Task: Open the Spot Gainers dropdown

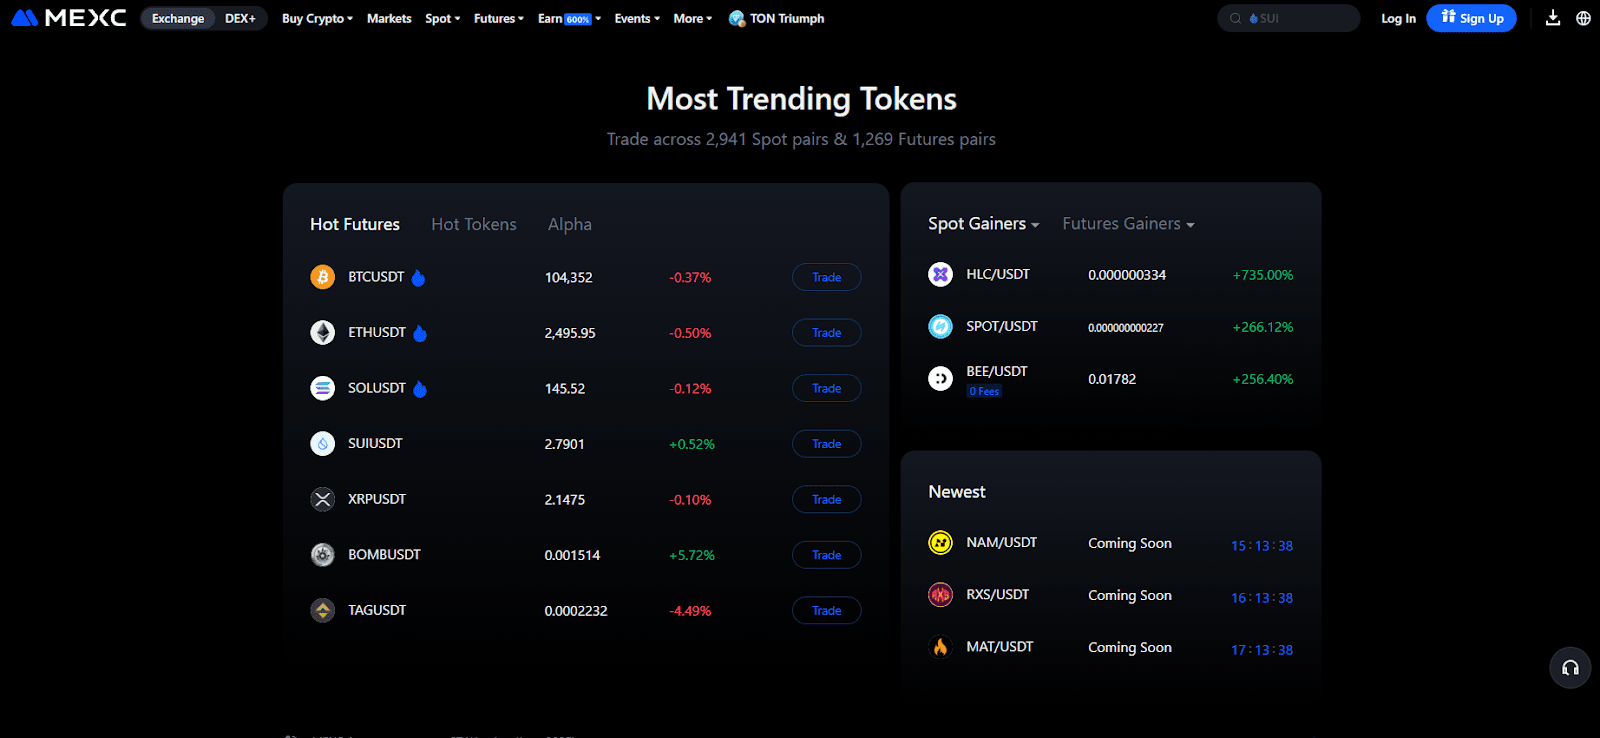Action: click(983, 224)
